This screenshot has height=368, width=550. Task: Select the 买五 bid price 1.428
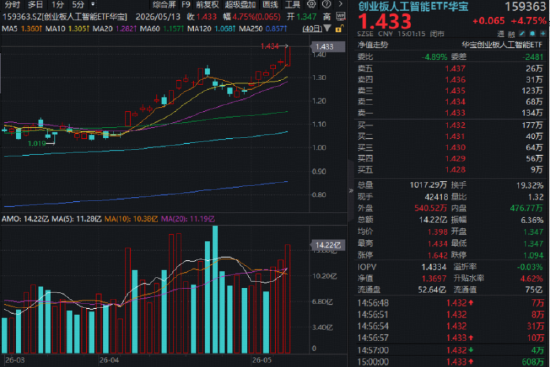[x=455, y=170]
